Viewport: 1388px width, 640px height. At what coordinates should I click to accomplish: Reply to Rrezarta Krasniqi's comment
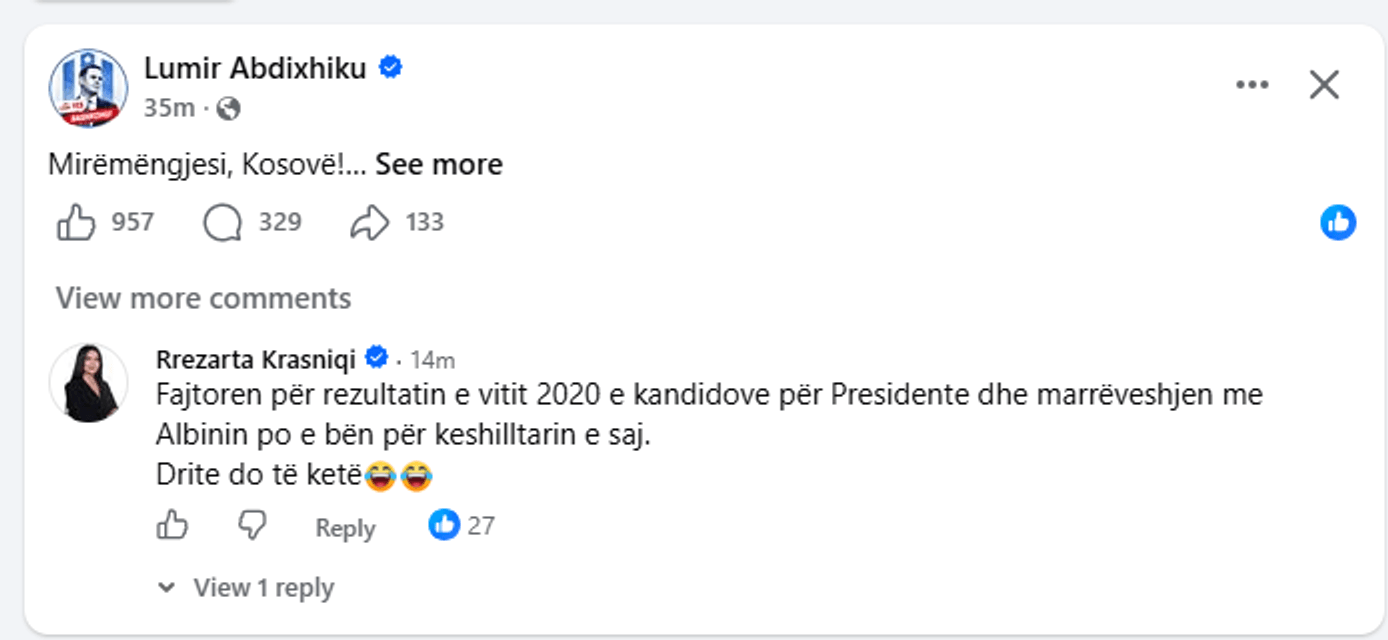[x=345, y=528]
